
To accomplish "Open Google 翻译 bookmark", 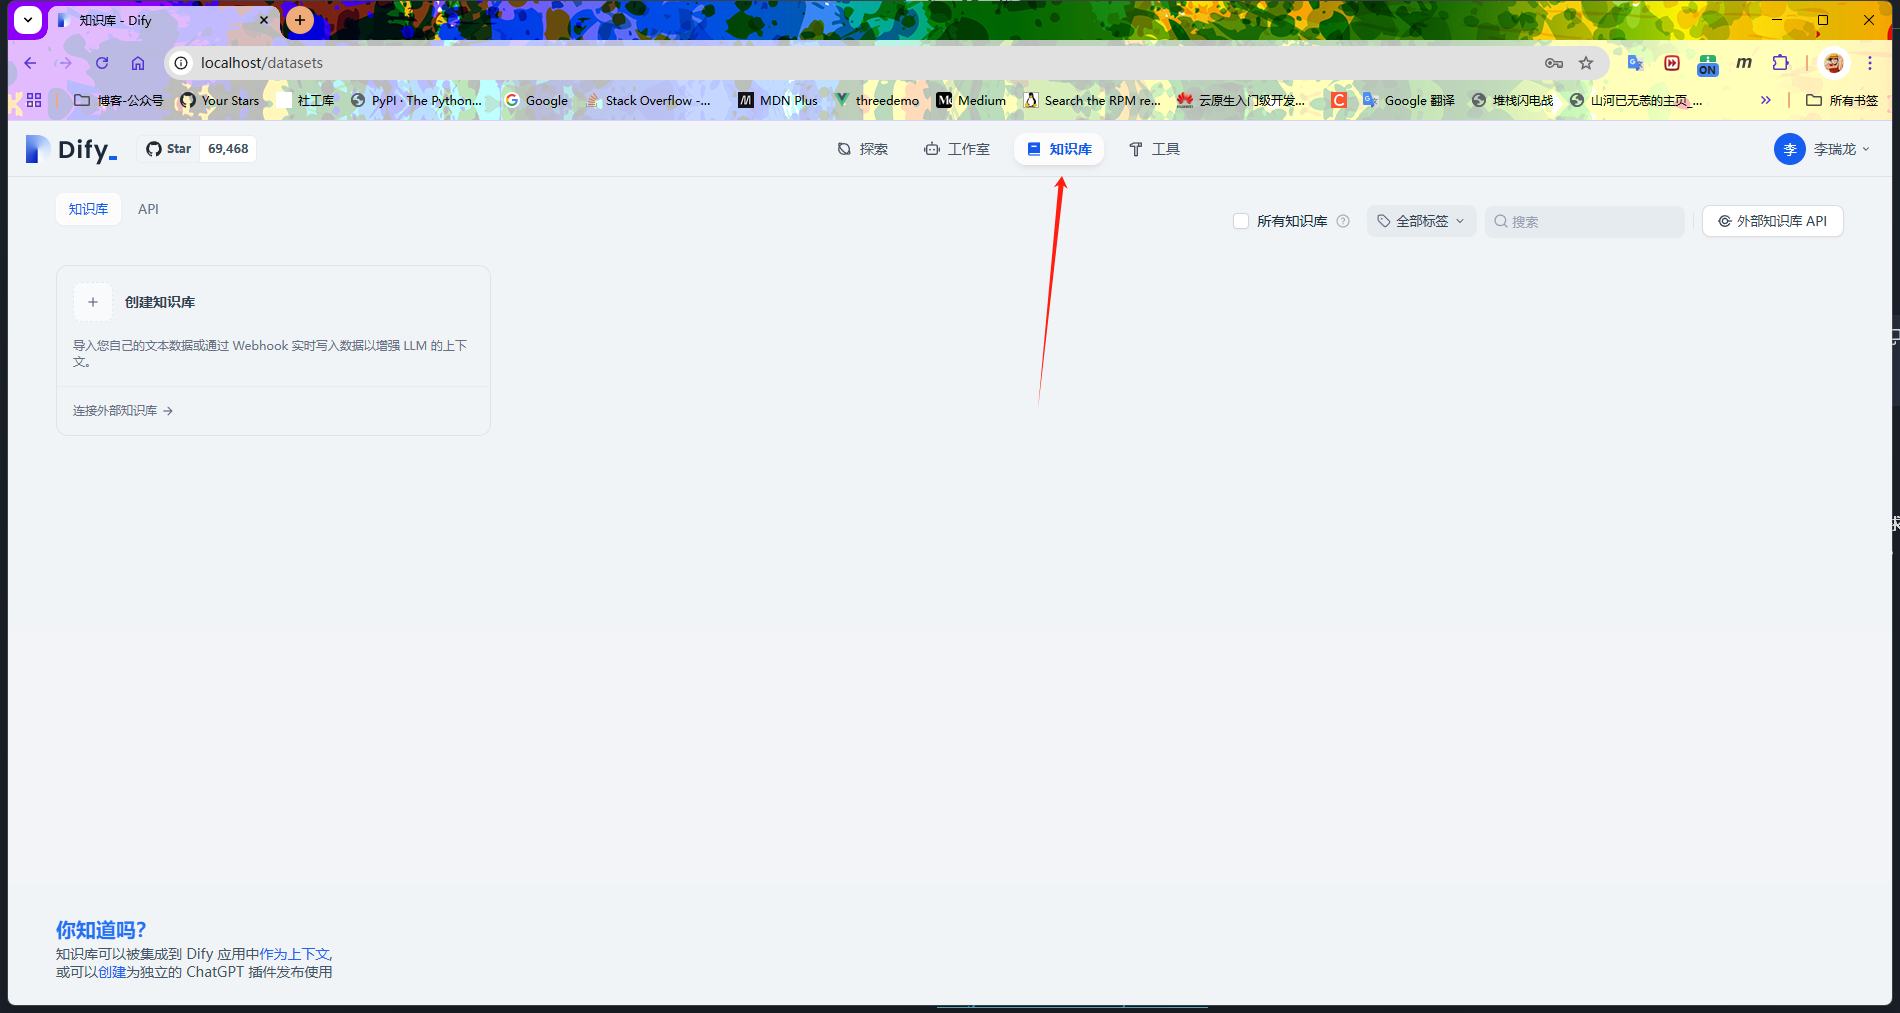I will 1409,100.
